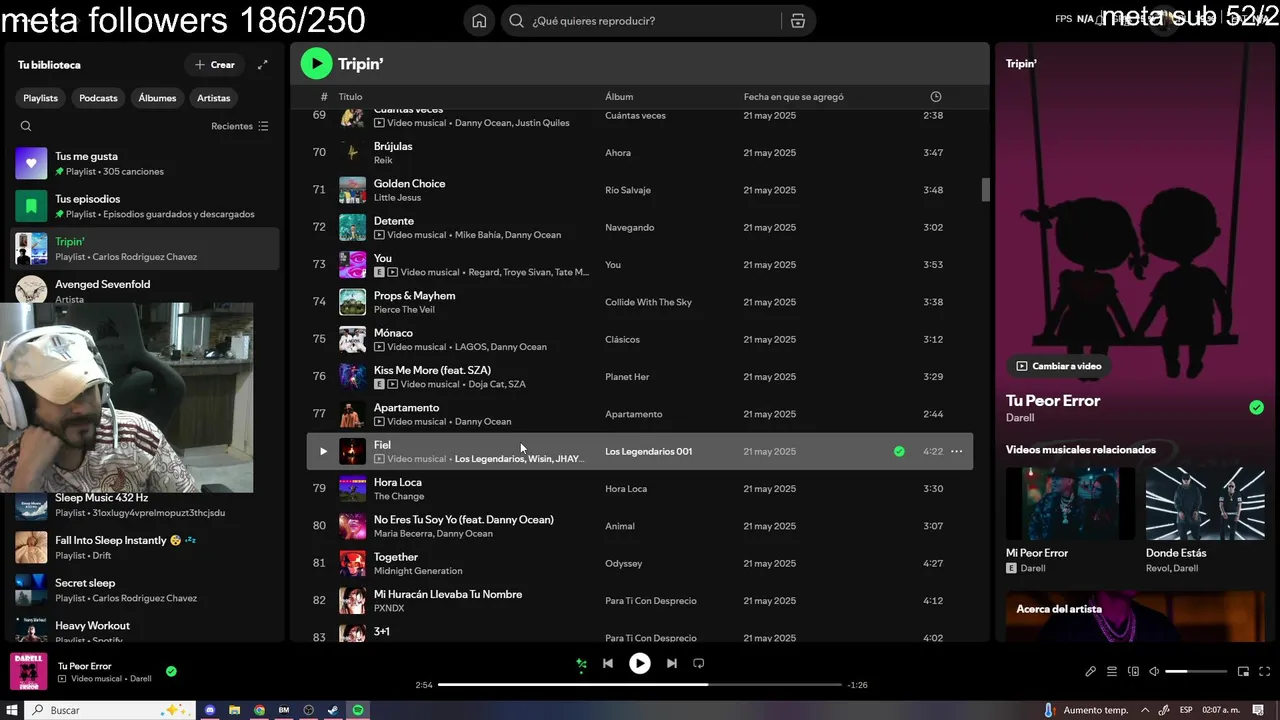
Task: Sort tracks by Título column
Action: (x=350, y=97)
